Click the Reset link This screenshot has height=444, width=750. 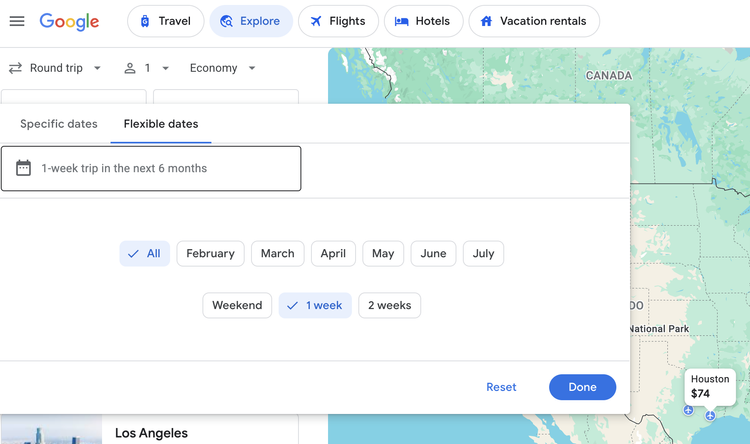tap(501, 387)
